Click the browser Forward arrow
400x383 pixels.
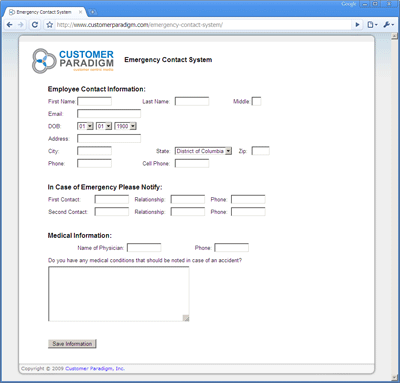point(21,25)
